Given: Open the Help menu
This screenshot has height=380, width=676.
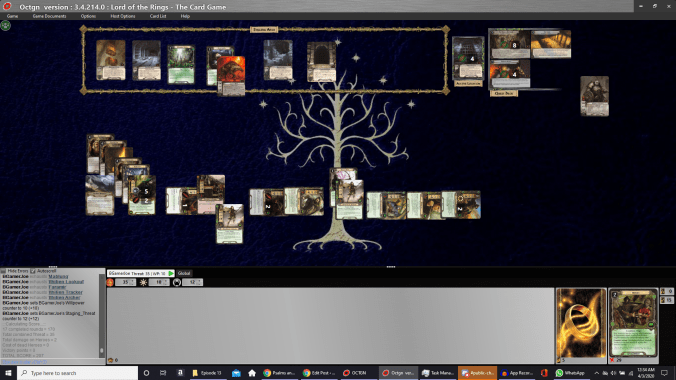Looking at the screenshot, I should coord(185,16).
